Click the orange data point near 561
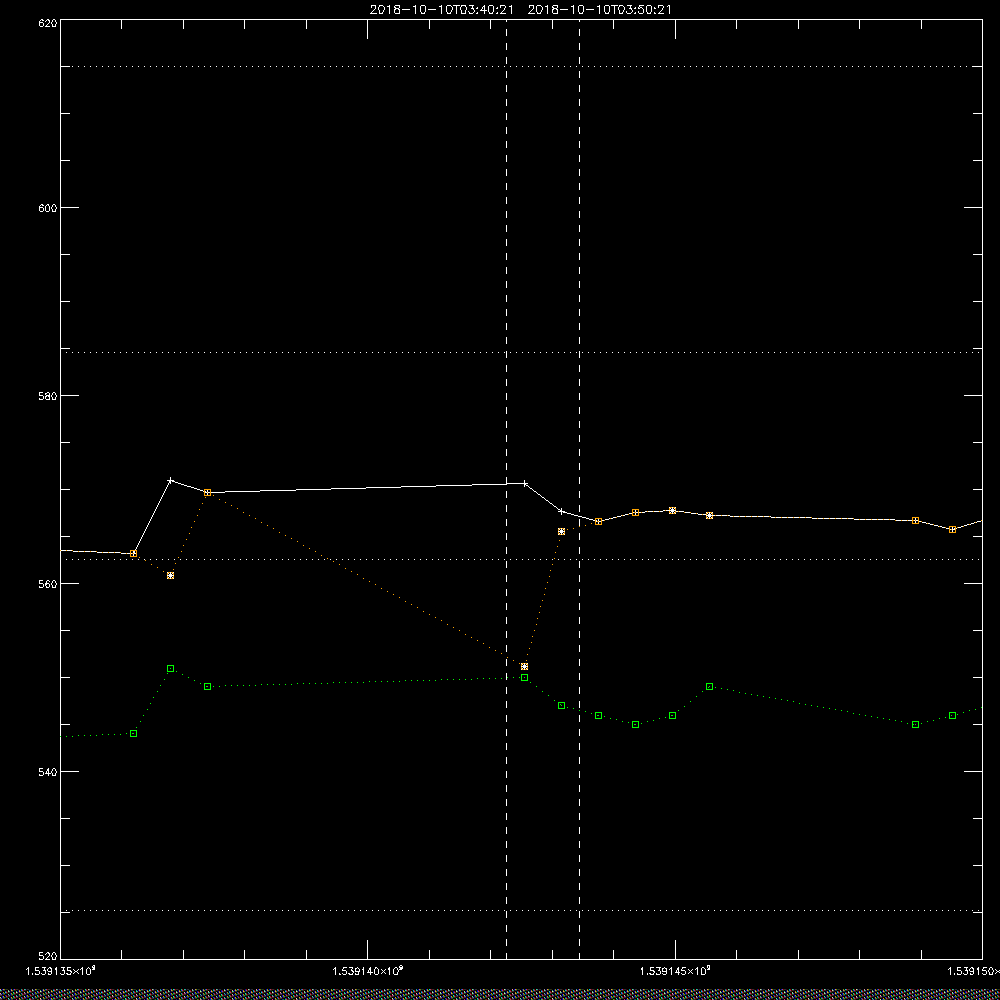 click(170, 575)
